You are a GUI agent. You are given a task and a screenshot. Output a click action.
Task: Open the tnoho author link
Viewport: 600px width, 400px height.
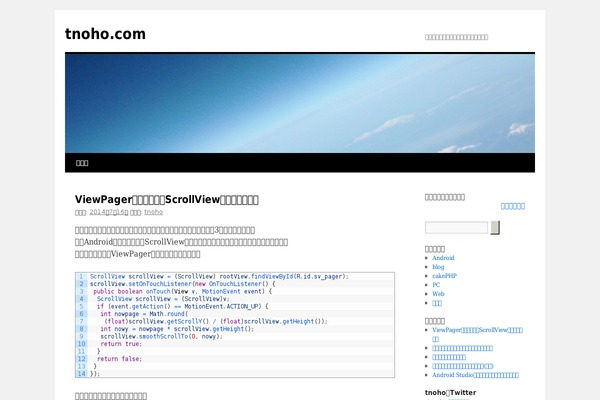[153, 212]
